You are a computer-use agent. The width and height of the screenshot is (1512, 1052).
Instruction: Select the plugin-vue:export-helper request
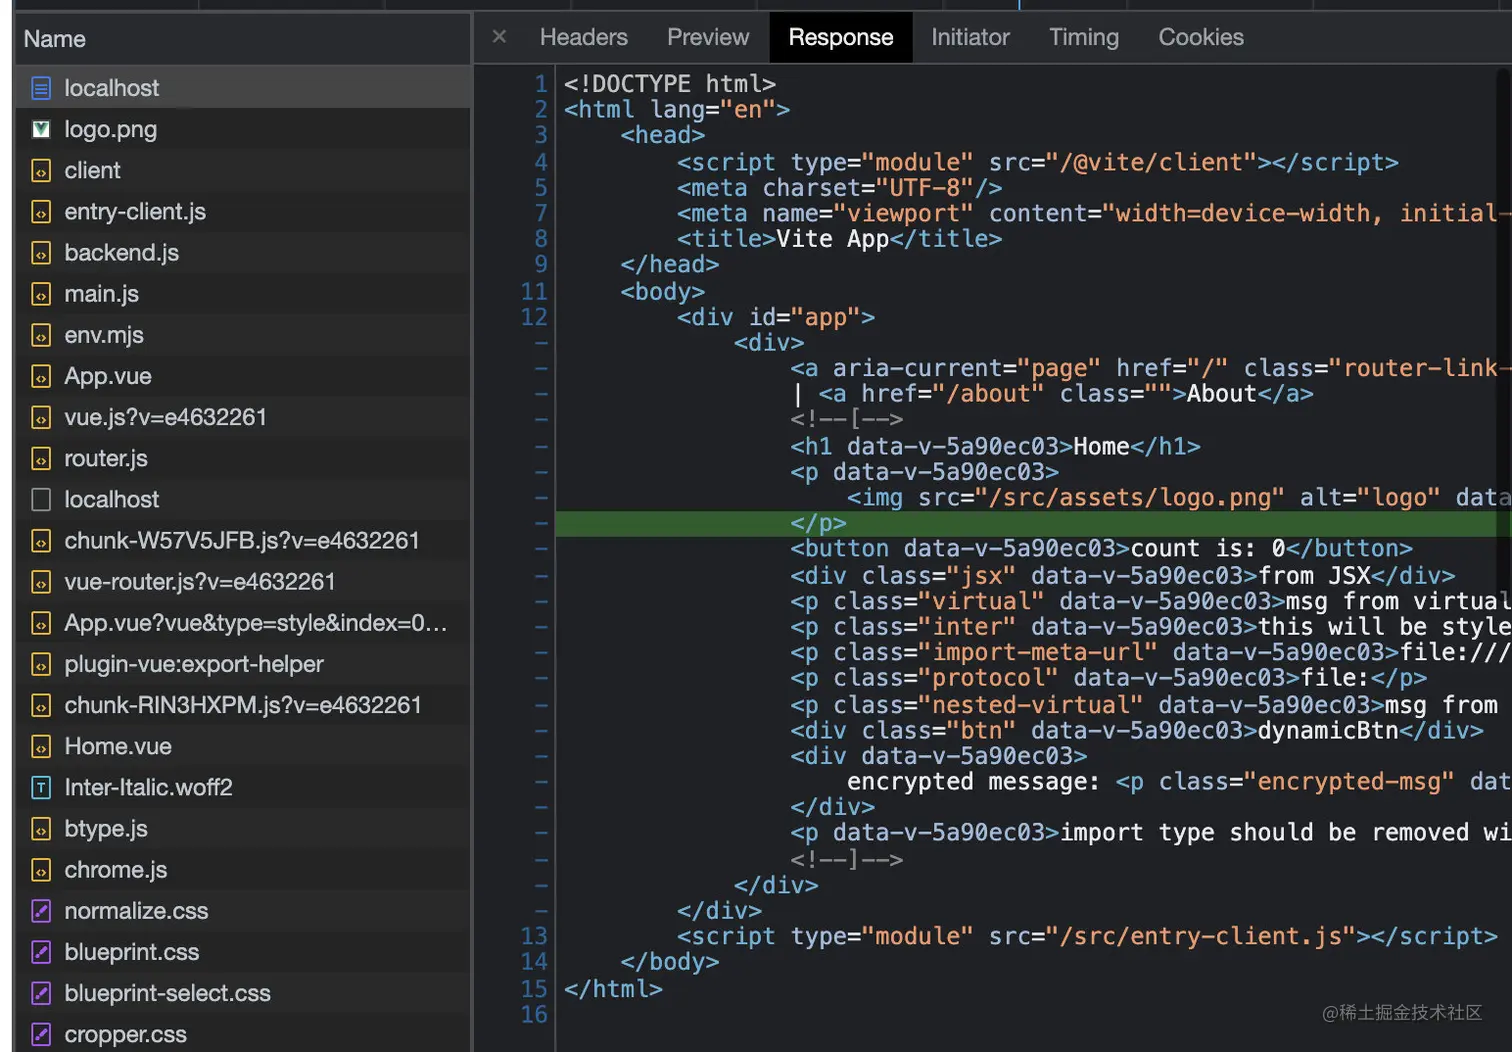point(243,664)
